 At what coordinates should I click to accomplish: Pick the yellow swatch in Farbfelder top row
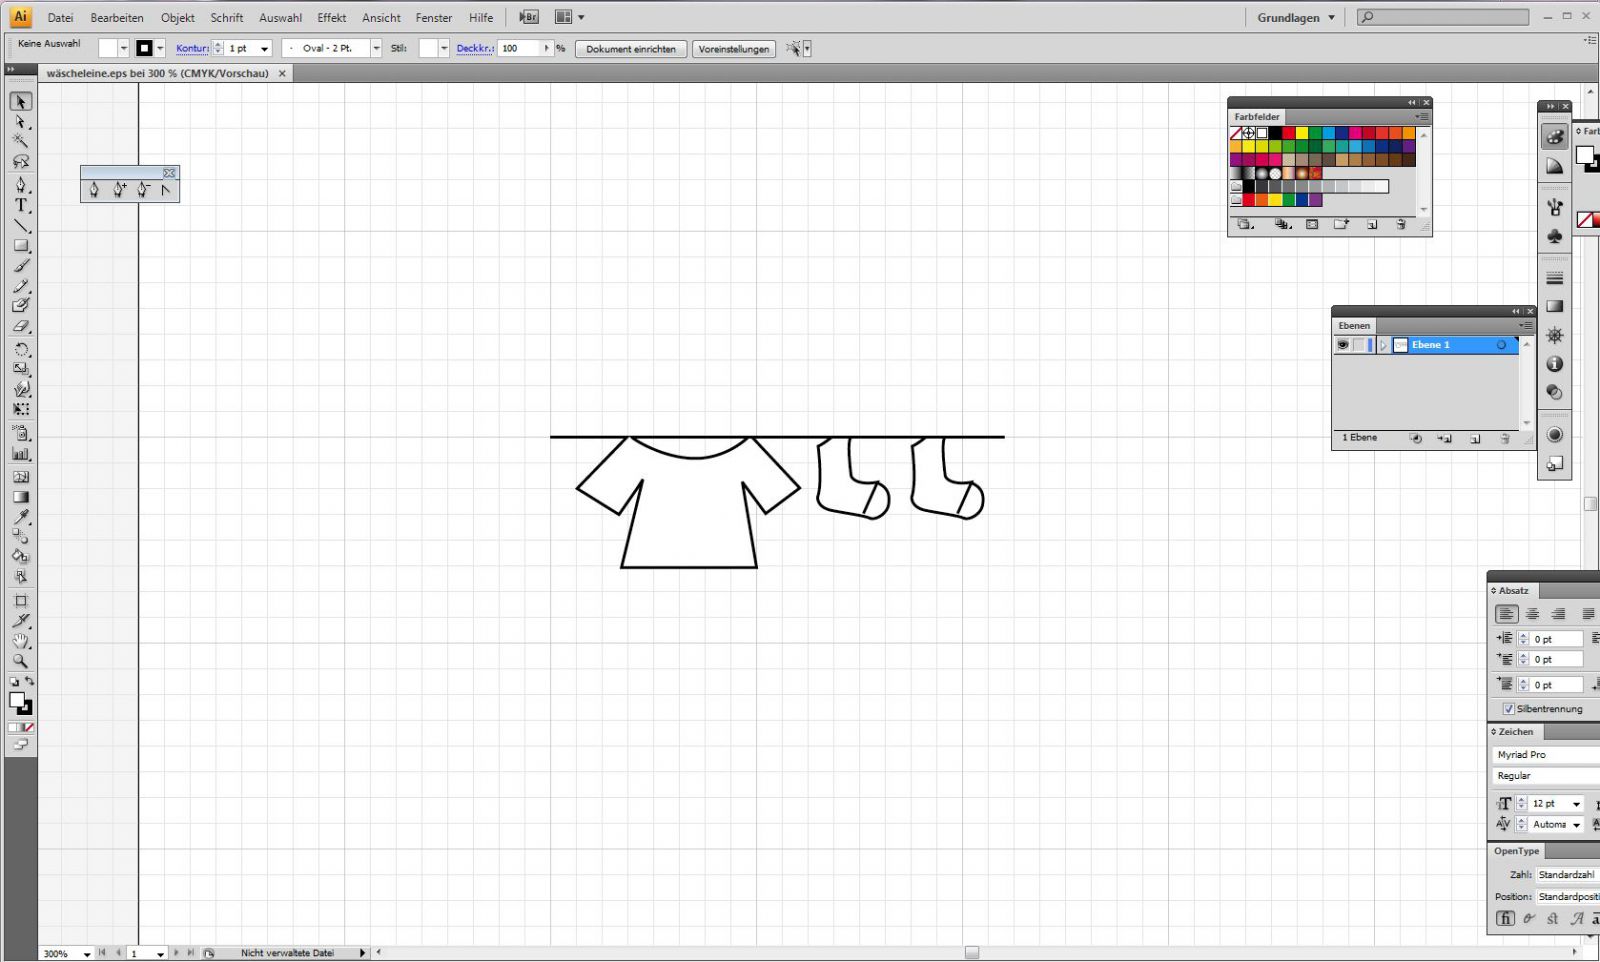[1302, 133]
